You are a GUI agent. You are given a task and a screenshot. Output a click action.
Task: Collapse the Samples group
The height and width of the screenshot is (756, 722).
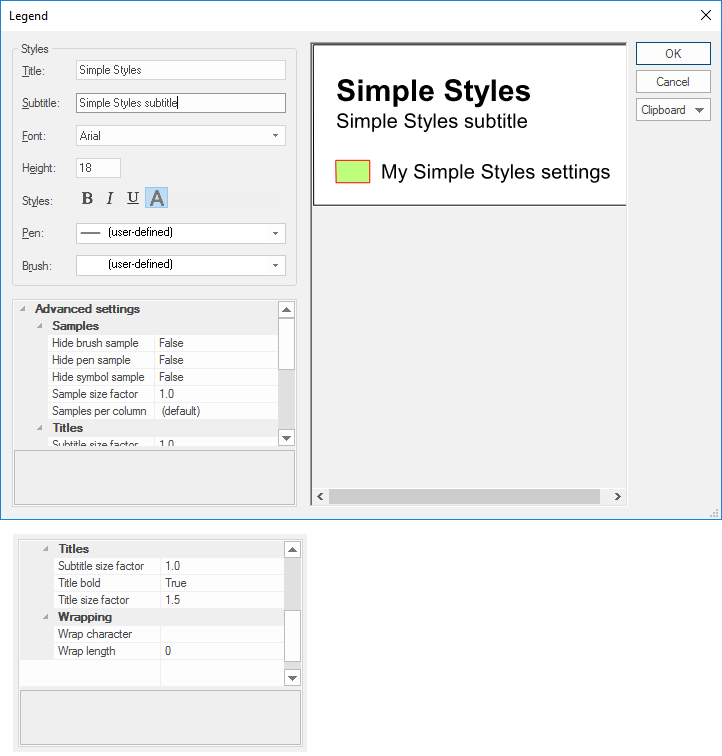[40, 326]
